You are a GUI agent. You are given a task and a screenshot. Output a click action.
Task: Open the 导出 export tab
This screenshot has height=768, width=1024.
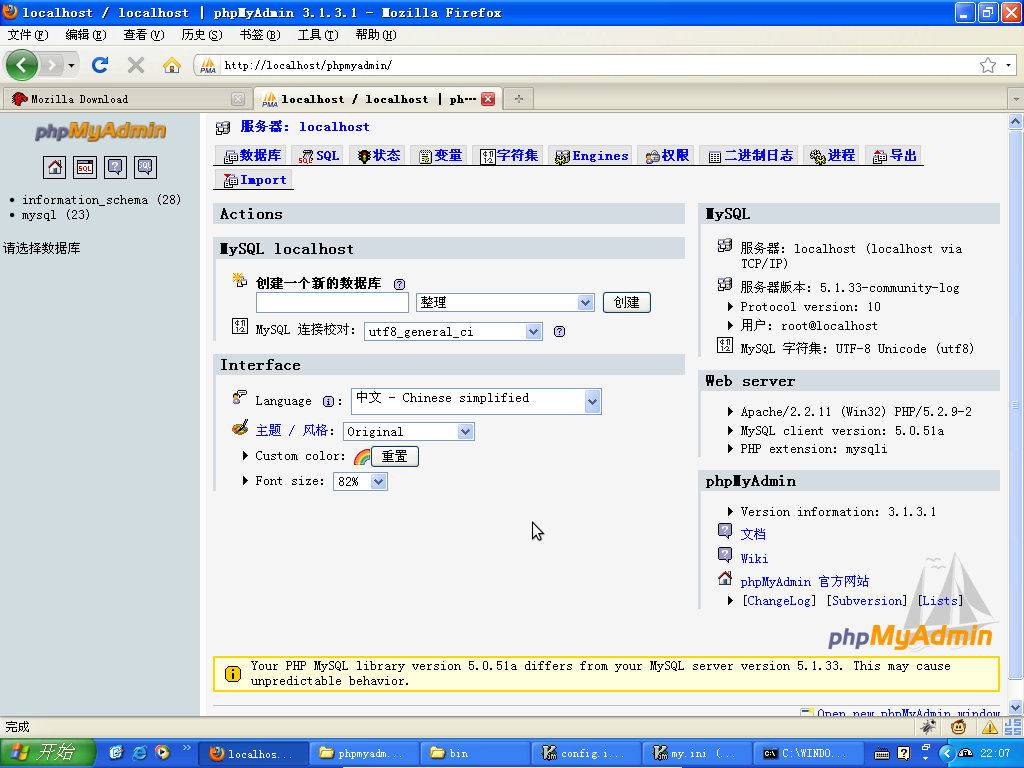coord(895,155)
